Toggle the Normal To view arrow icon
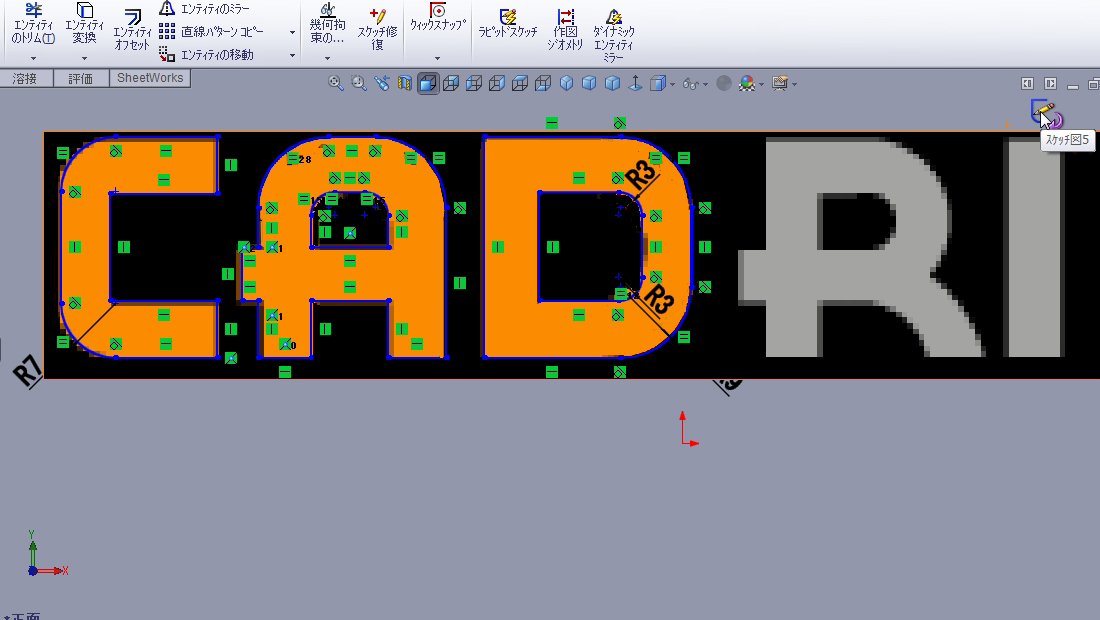Screen dimensions: 1100x620 point(634,84)
